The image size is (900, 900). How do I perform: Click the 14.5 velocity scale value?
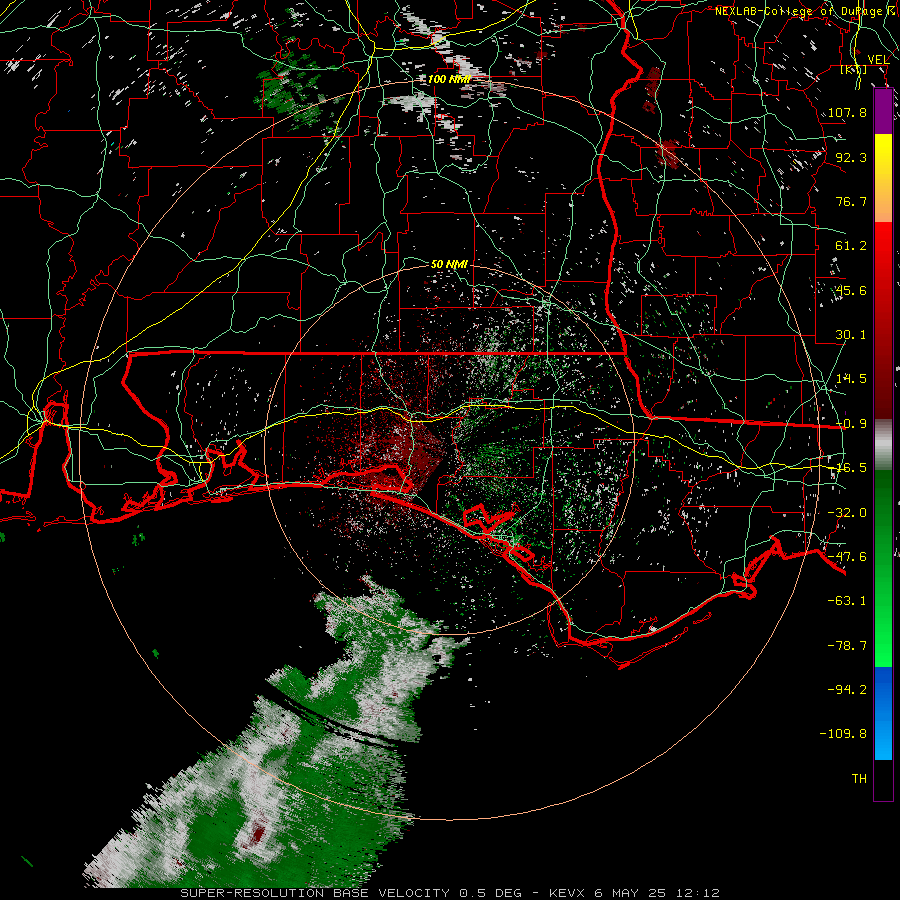851,379
